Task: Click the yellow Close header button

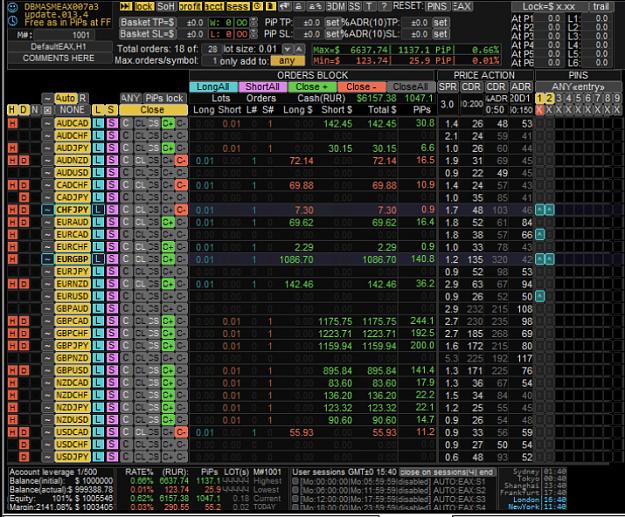Action: tap(152, 110)
